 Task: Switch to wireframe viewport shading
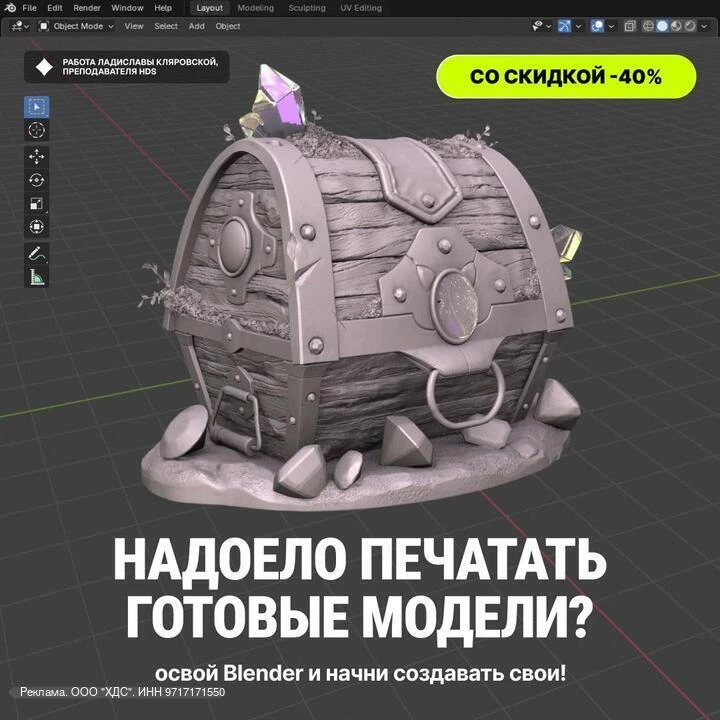coord(648,26)
